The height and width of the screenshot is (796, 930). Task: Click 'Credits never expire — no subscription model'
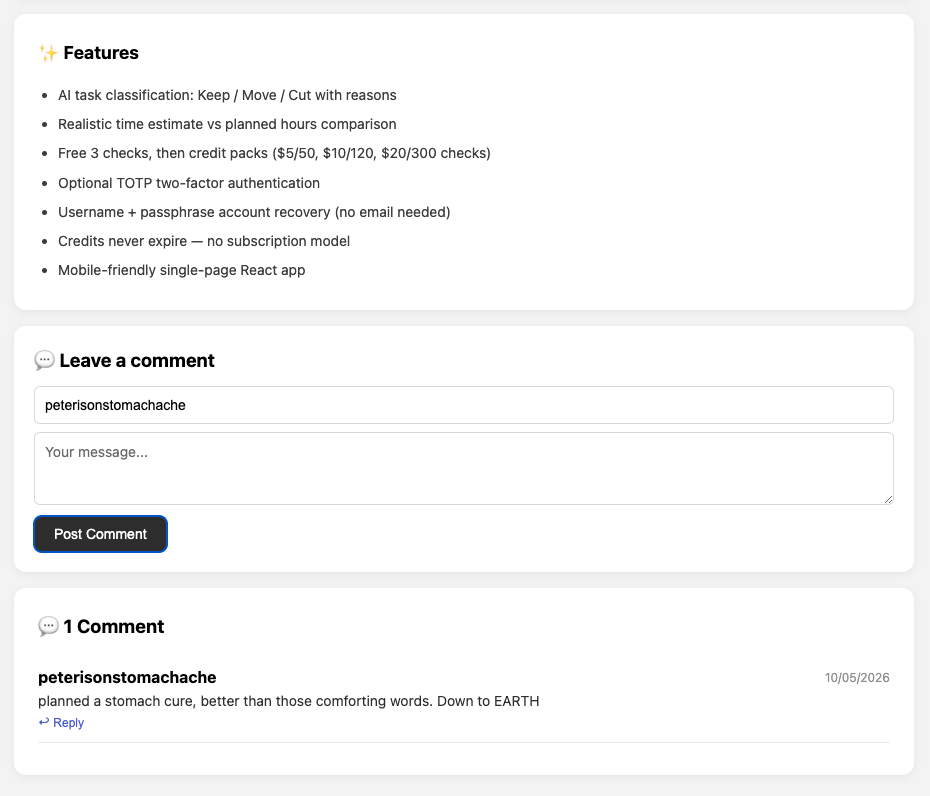pyautogui.click(x=204, y=241)
